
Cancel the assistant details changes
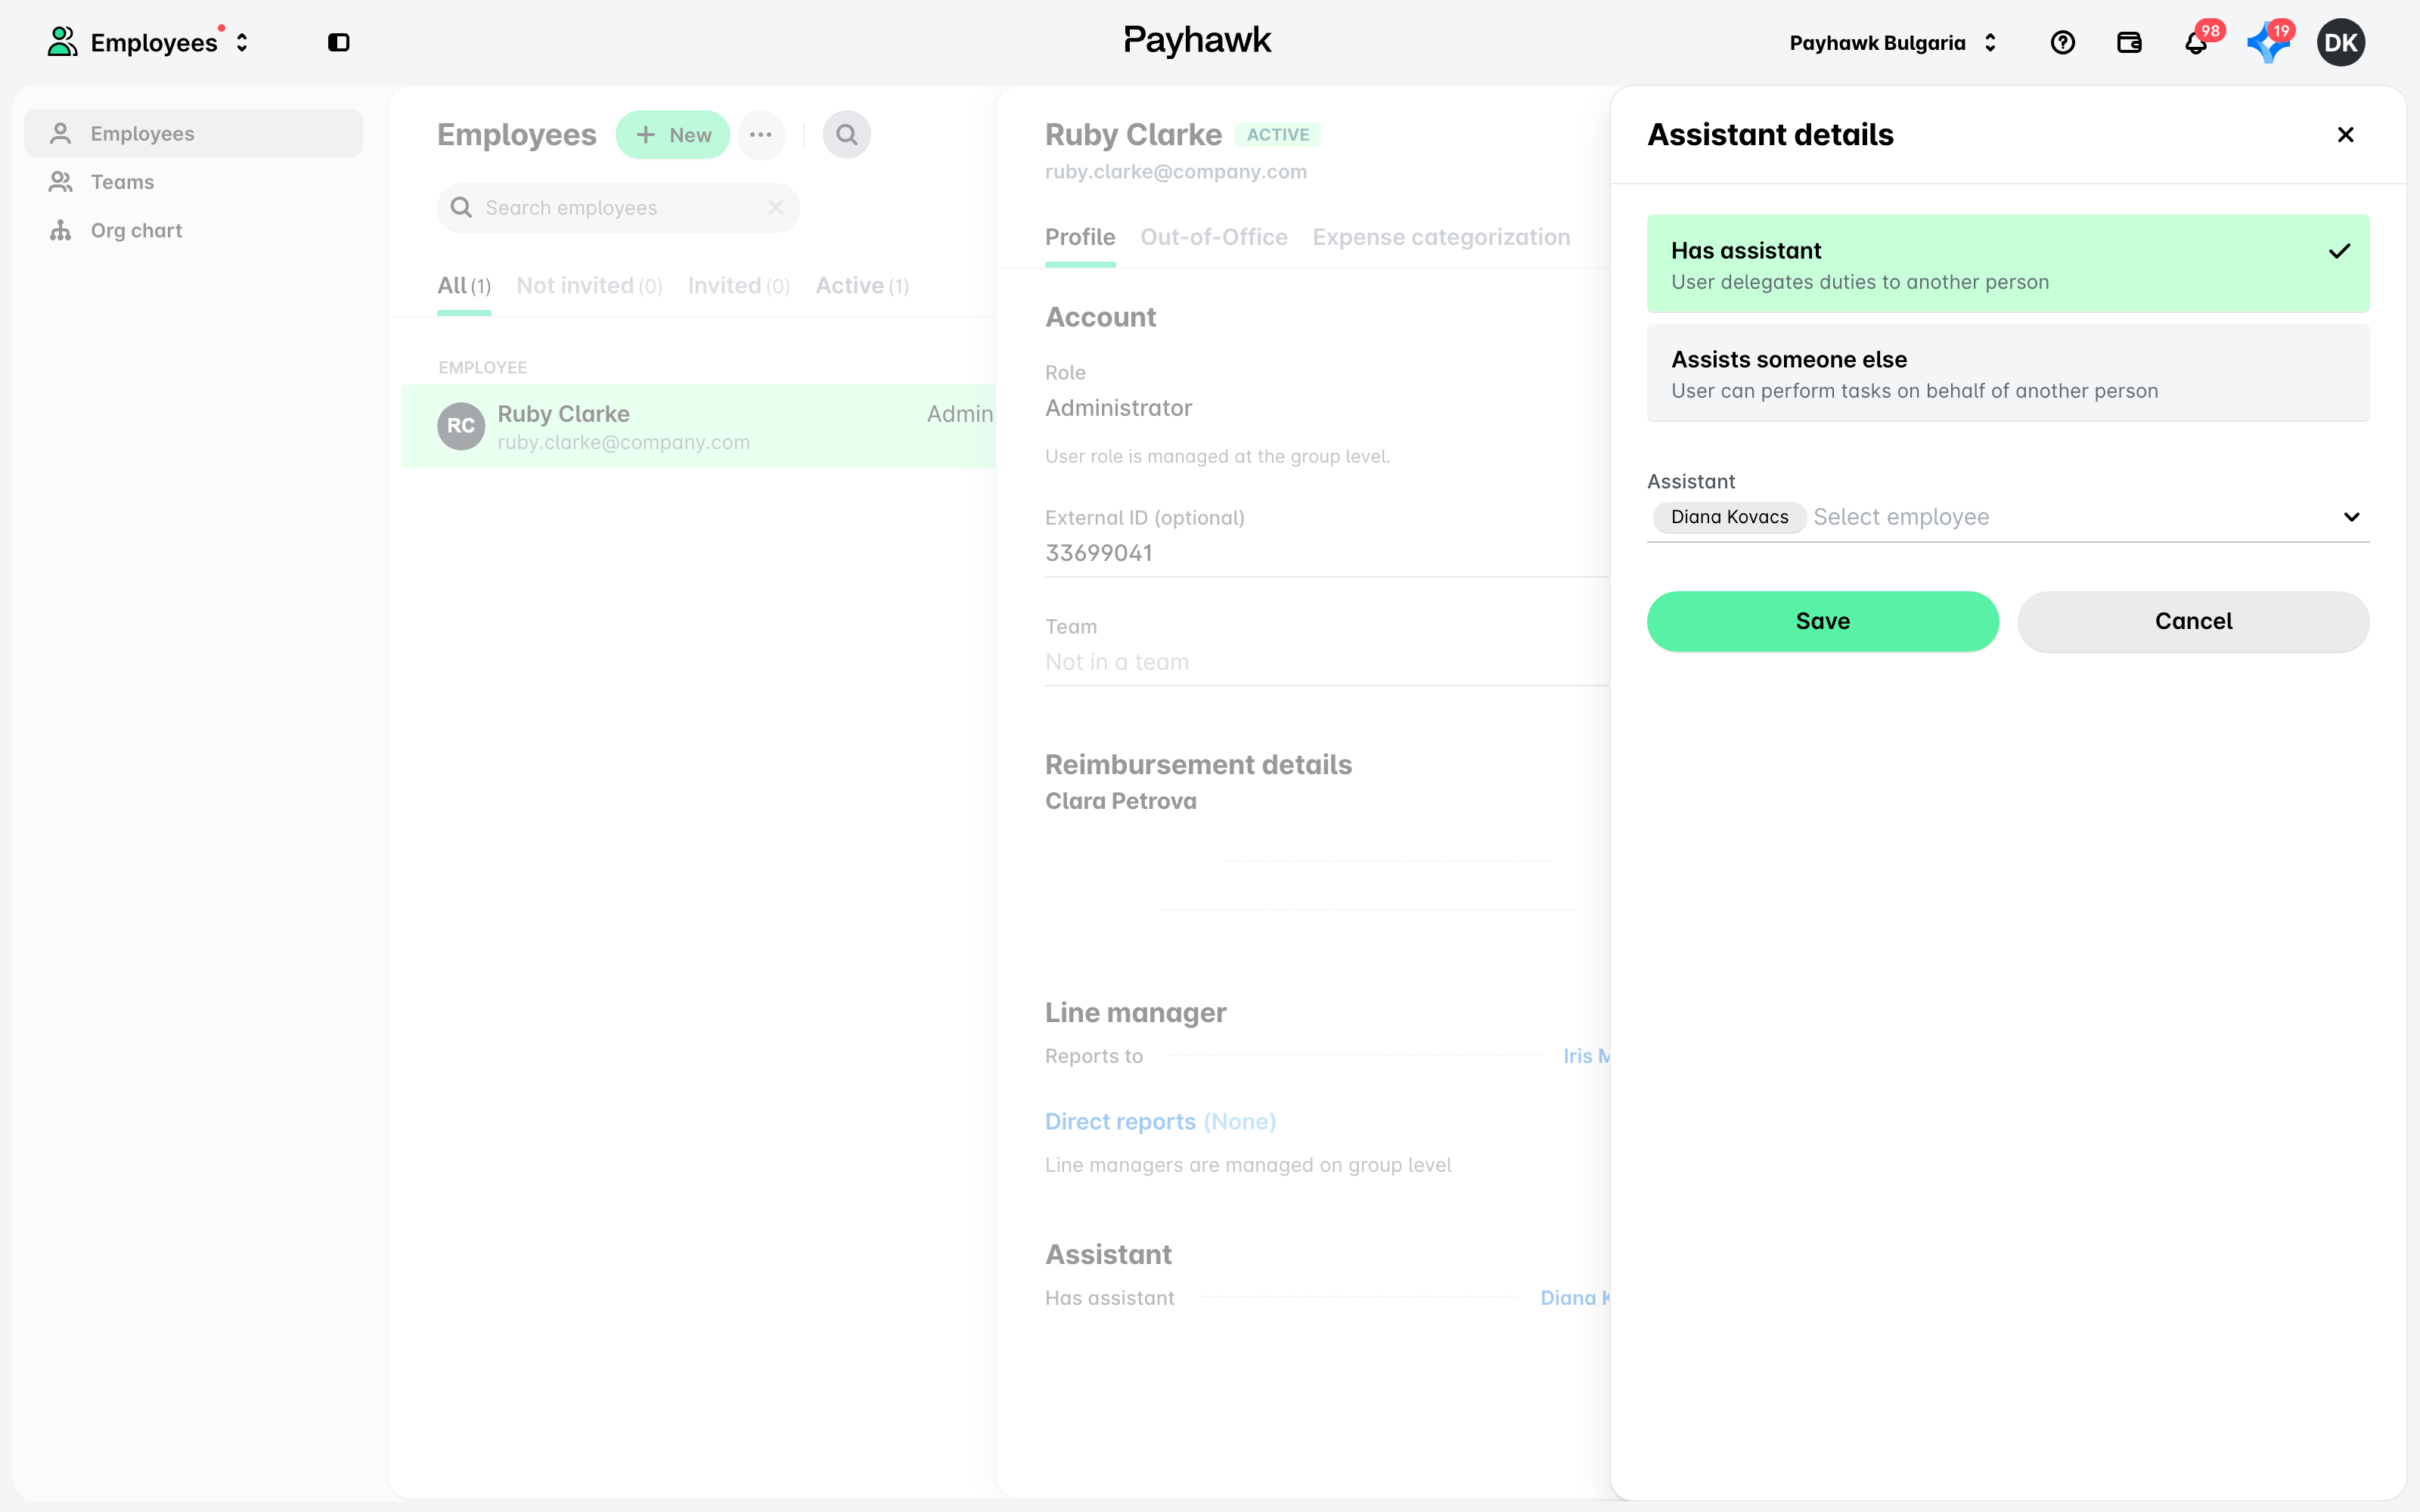[x=2193, y=622]
